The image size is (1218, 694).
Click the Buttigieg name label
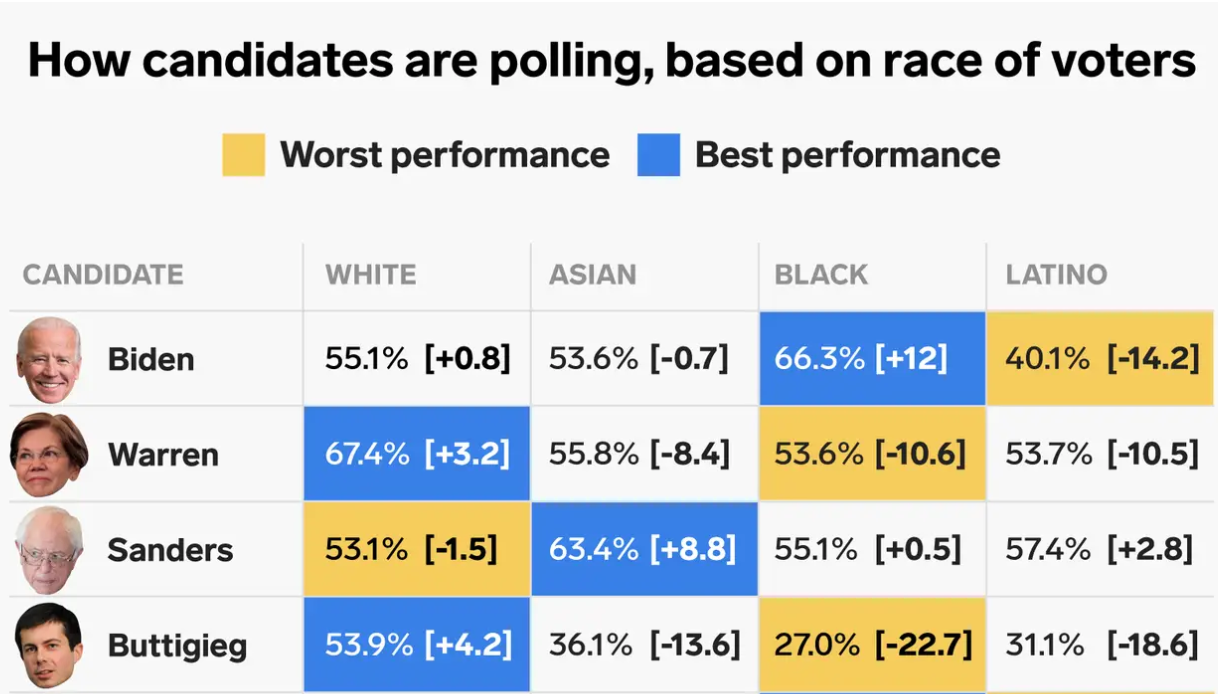click(177, 646)
